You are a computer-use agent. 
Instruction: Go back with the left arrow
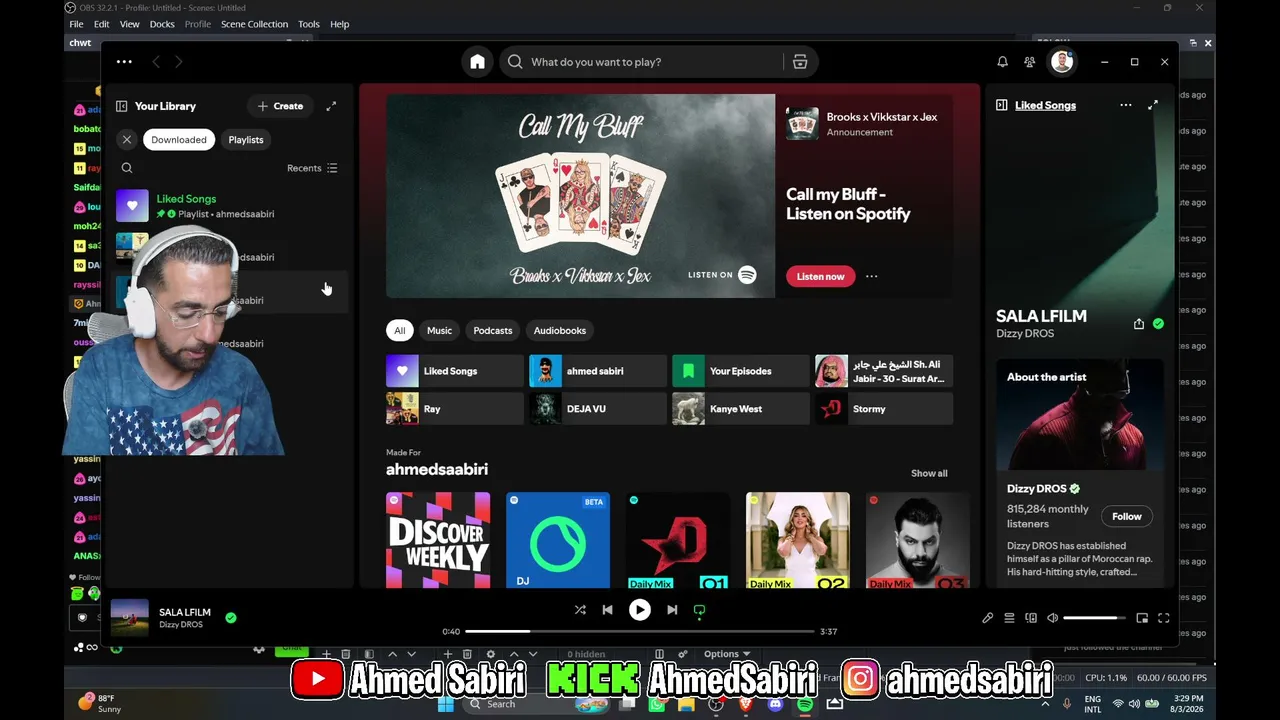pyautogui.click(x=156, y=62)
